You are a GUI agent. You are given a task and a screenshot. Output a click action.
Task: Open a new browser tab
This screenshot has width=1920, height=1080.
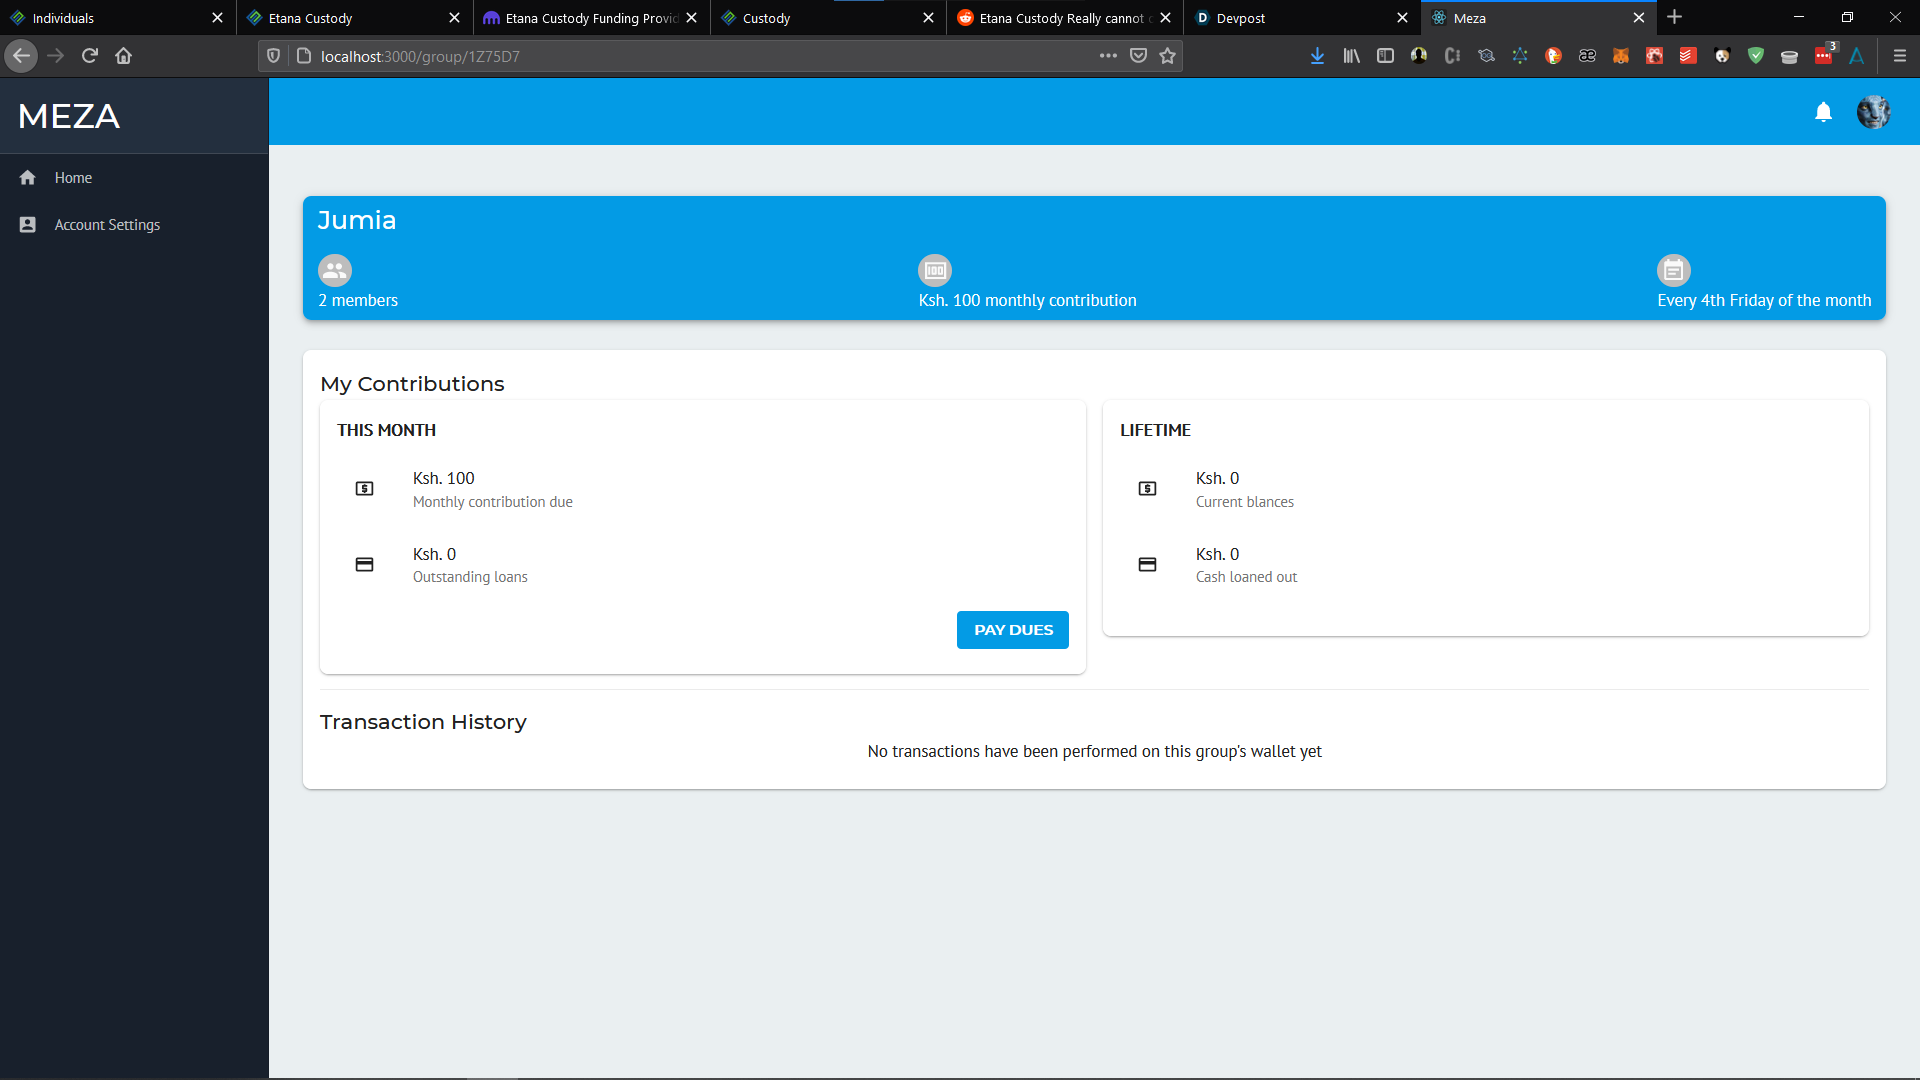pos(1675,17)
